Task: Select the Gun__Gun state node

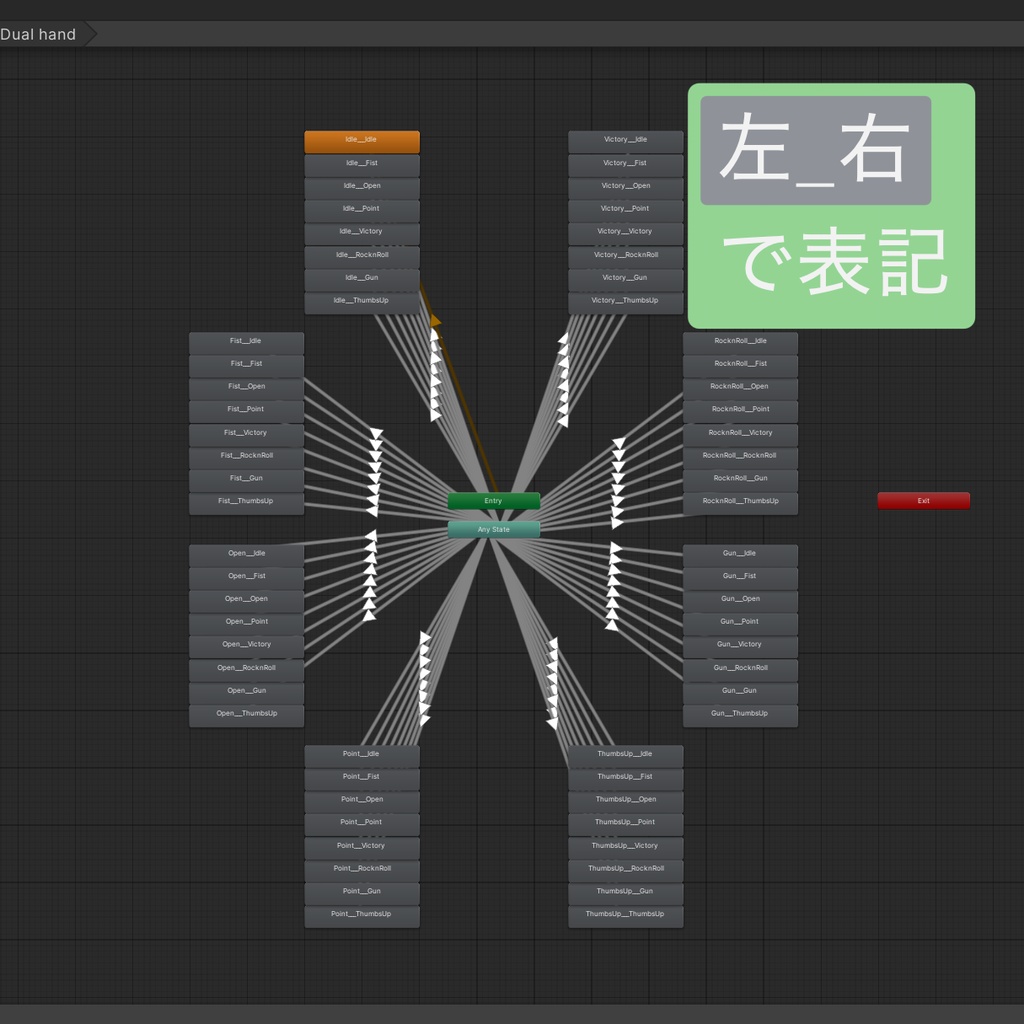Action: [741, 692]
